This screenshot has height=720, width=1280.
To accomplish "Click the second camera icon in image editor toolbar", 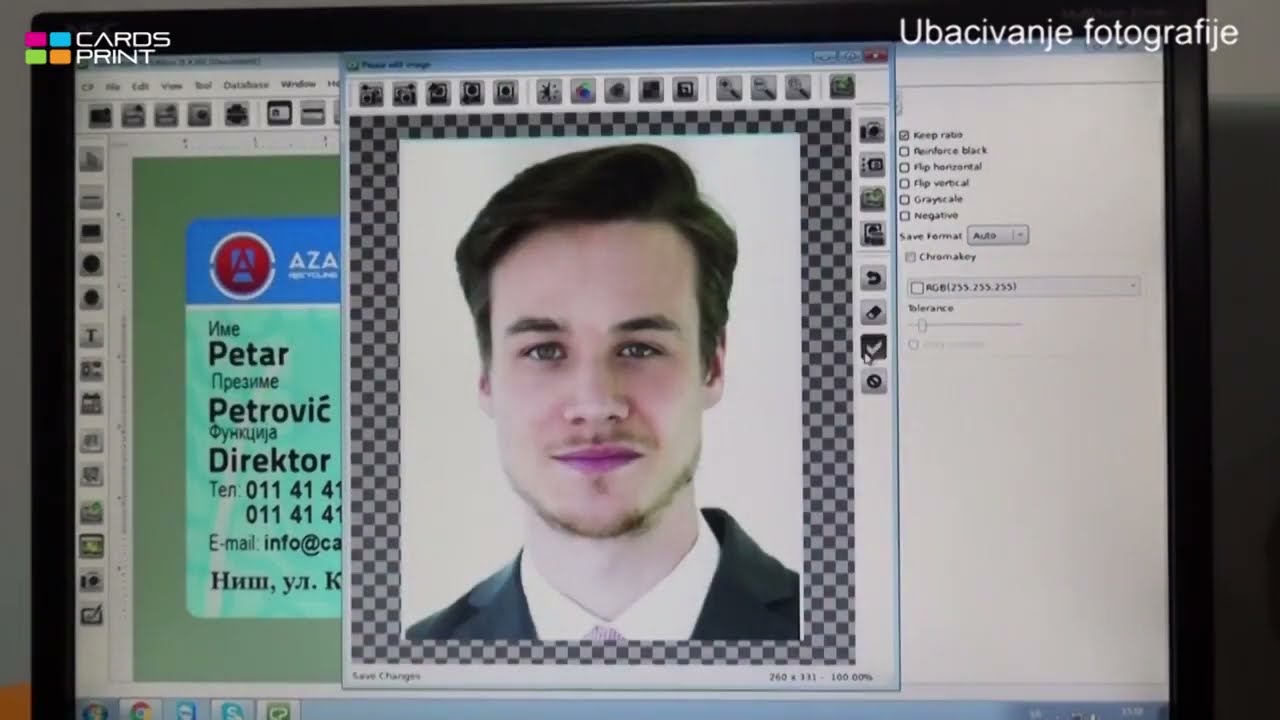I will point(405,93).
